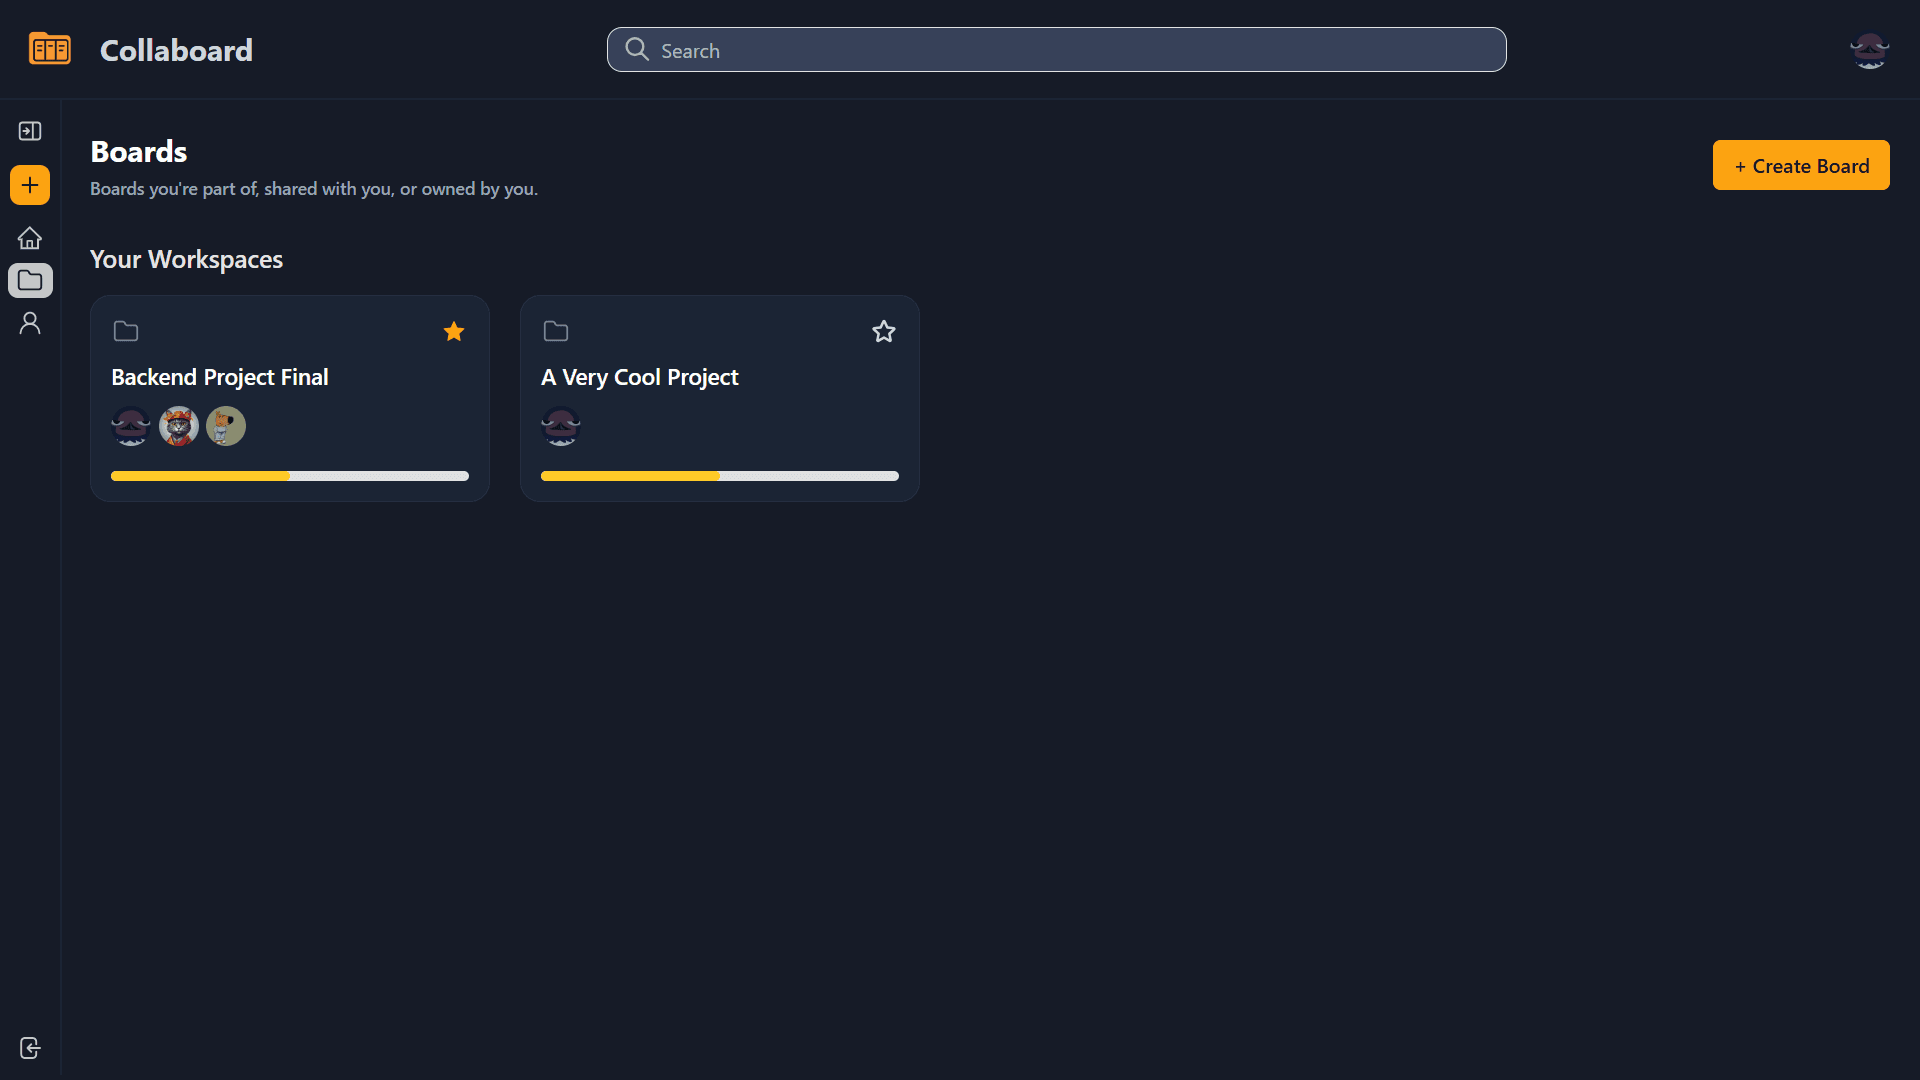Star the A Very Cool Project board
The height and width of the screenshot is (1080, 1920).
point(884,331)
